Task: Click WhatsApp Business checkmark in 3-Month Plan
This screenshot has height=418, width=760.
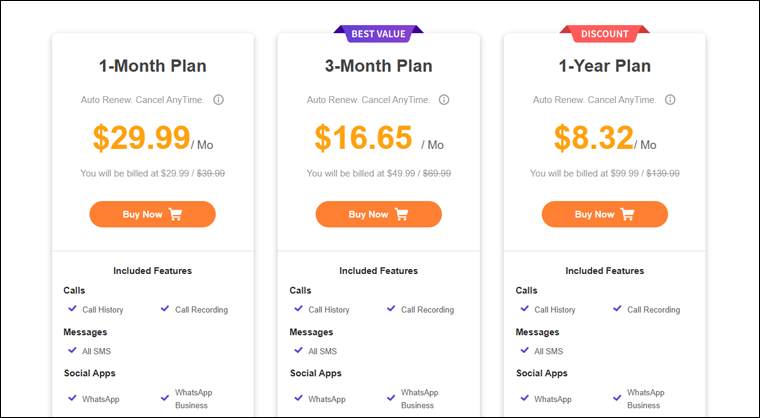Action: pyautogui.click(x=391, y=398)
